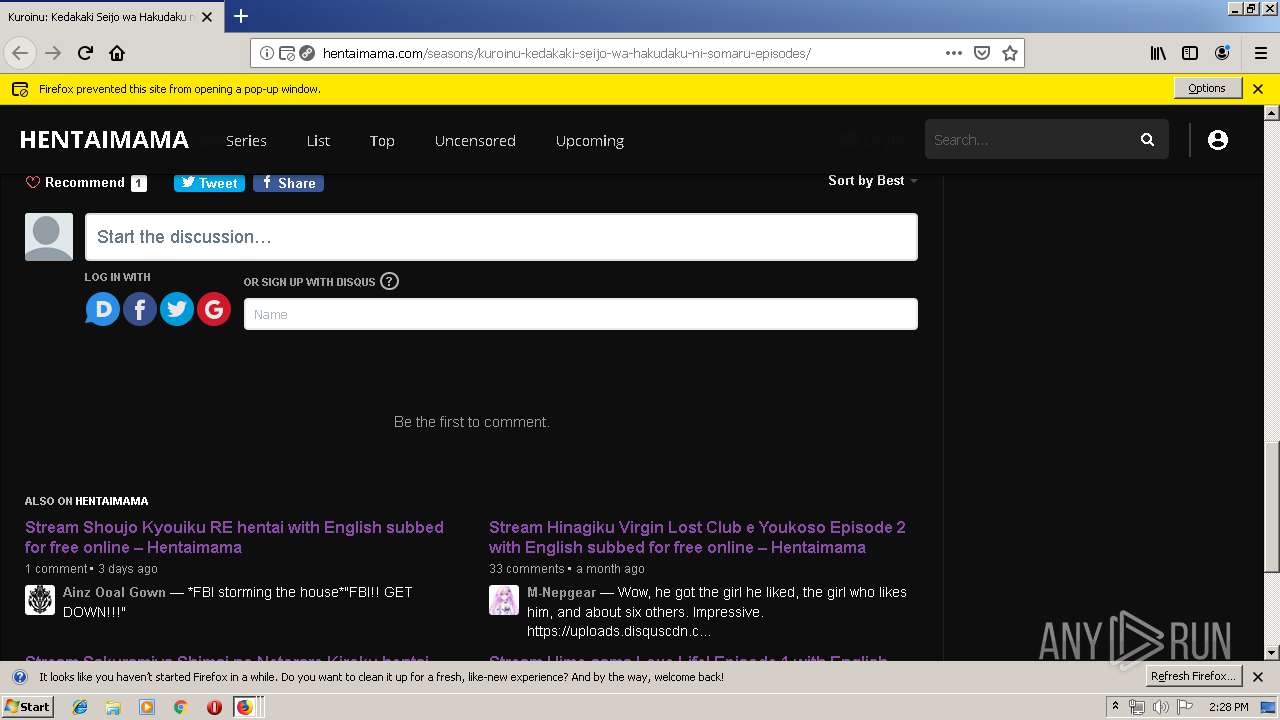The image size is (1280, 720).
Task: Click the taskbar clock showing 2:28 PM
Action: coord(1228,707)
